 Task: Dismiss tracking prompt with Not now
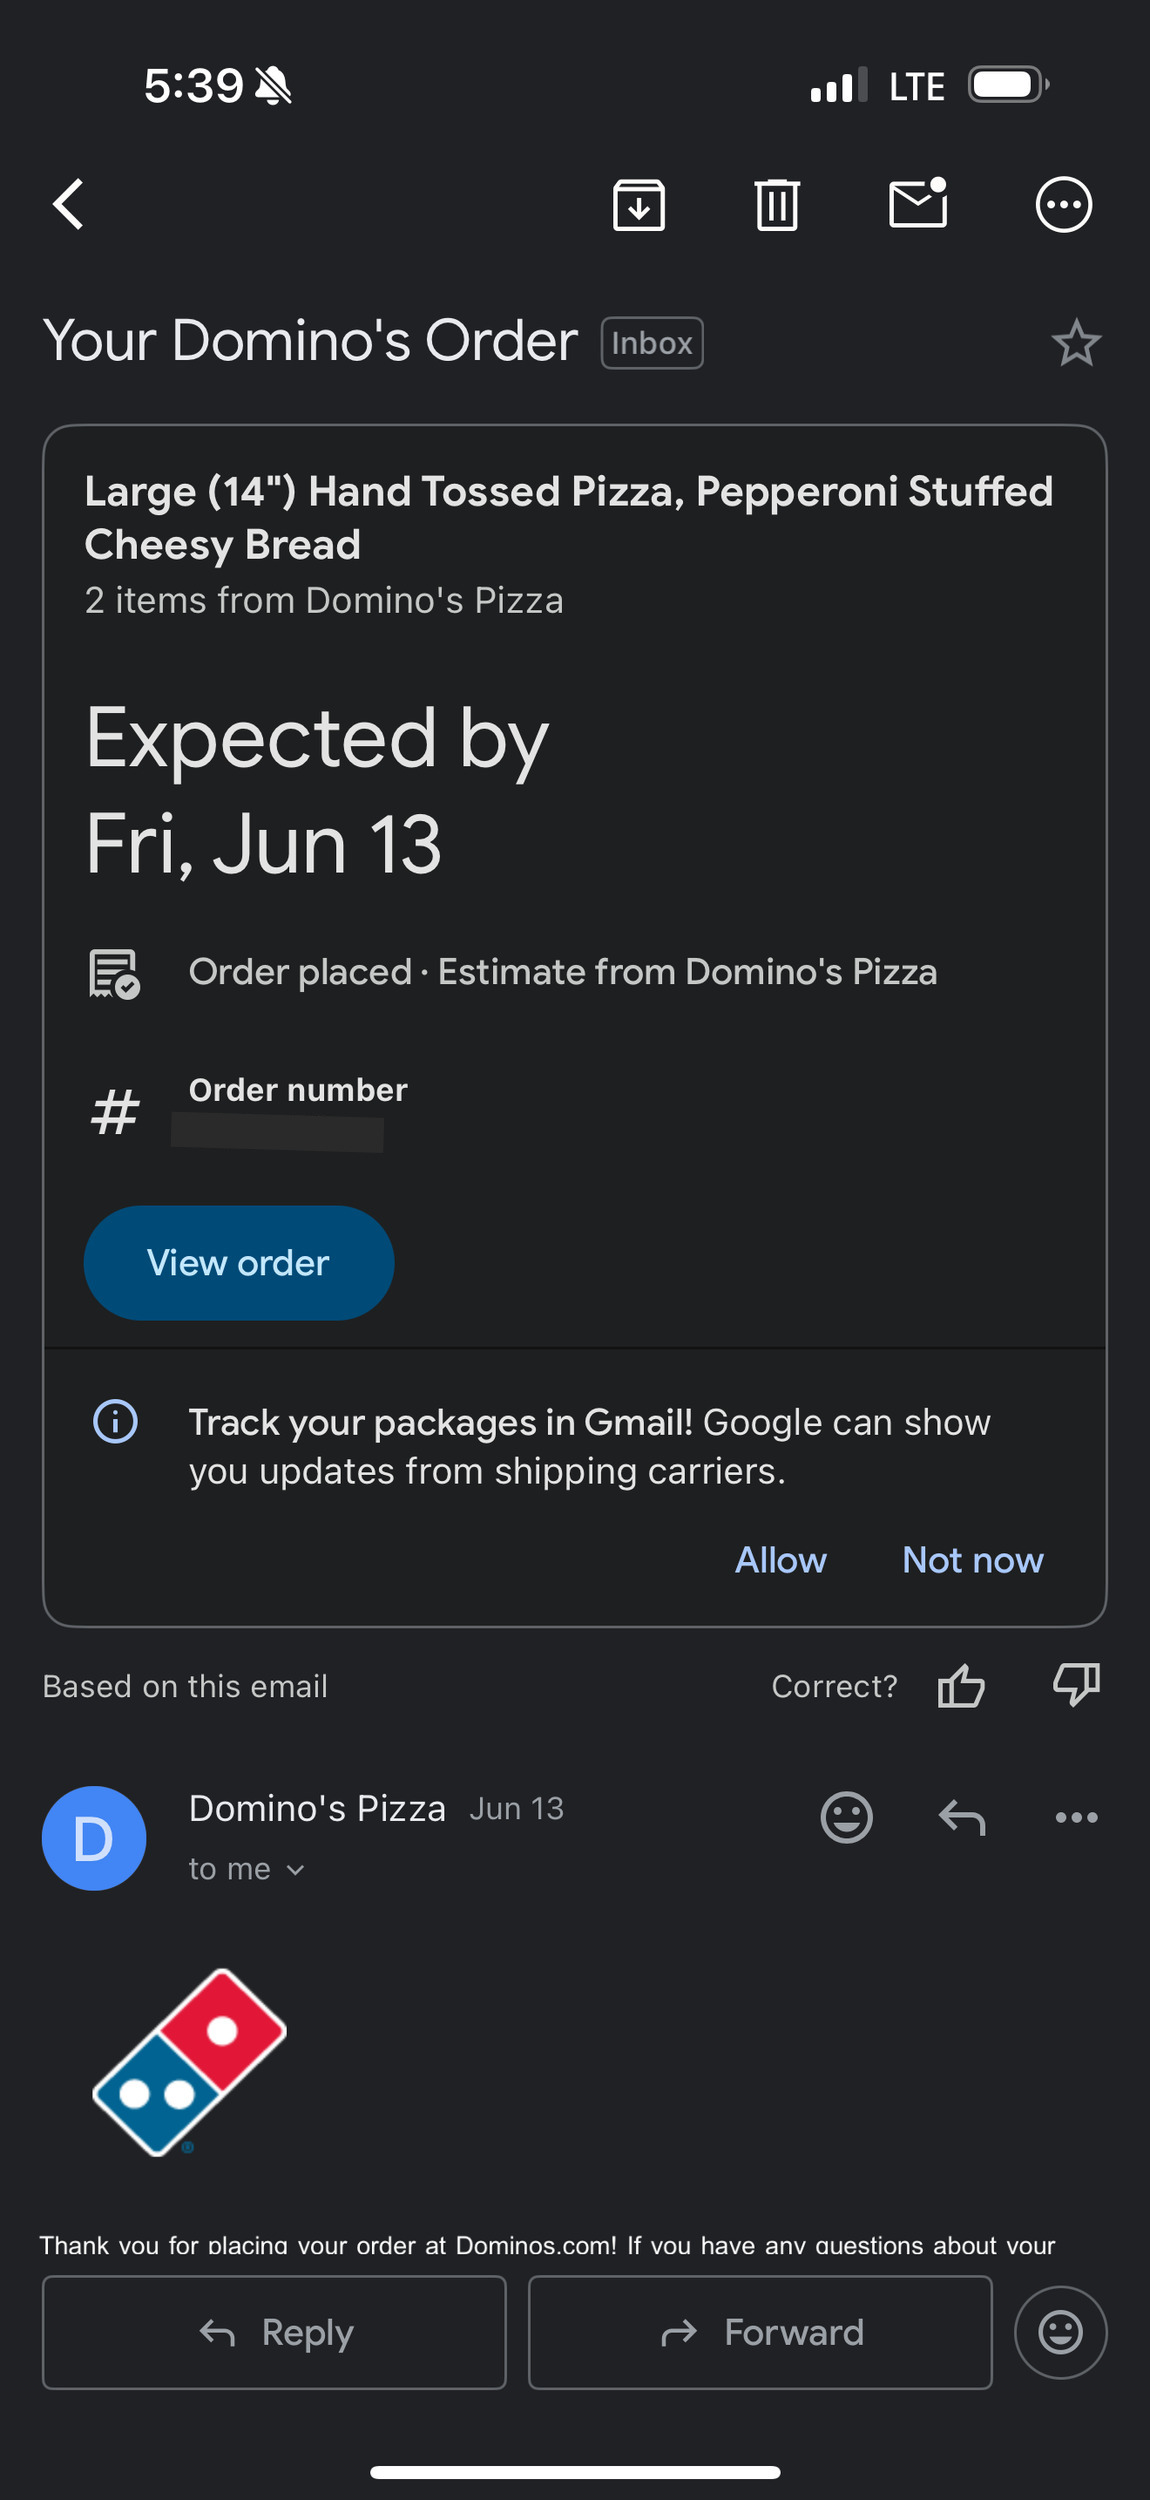[972, 1560]
